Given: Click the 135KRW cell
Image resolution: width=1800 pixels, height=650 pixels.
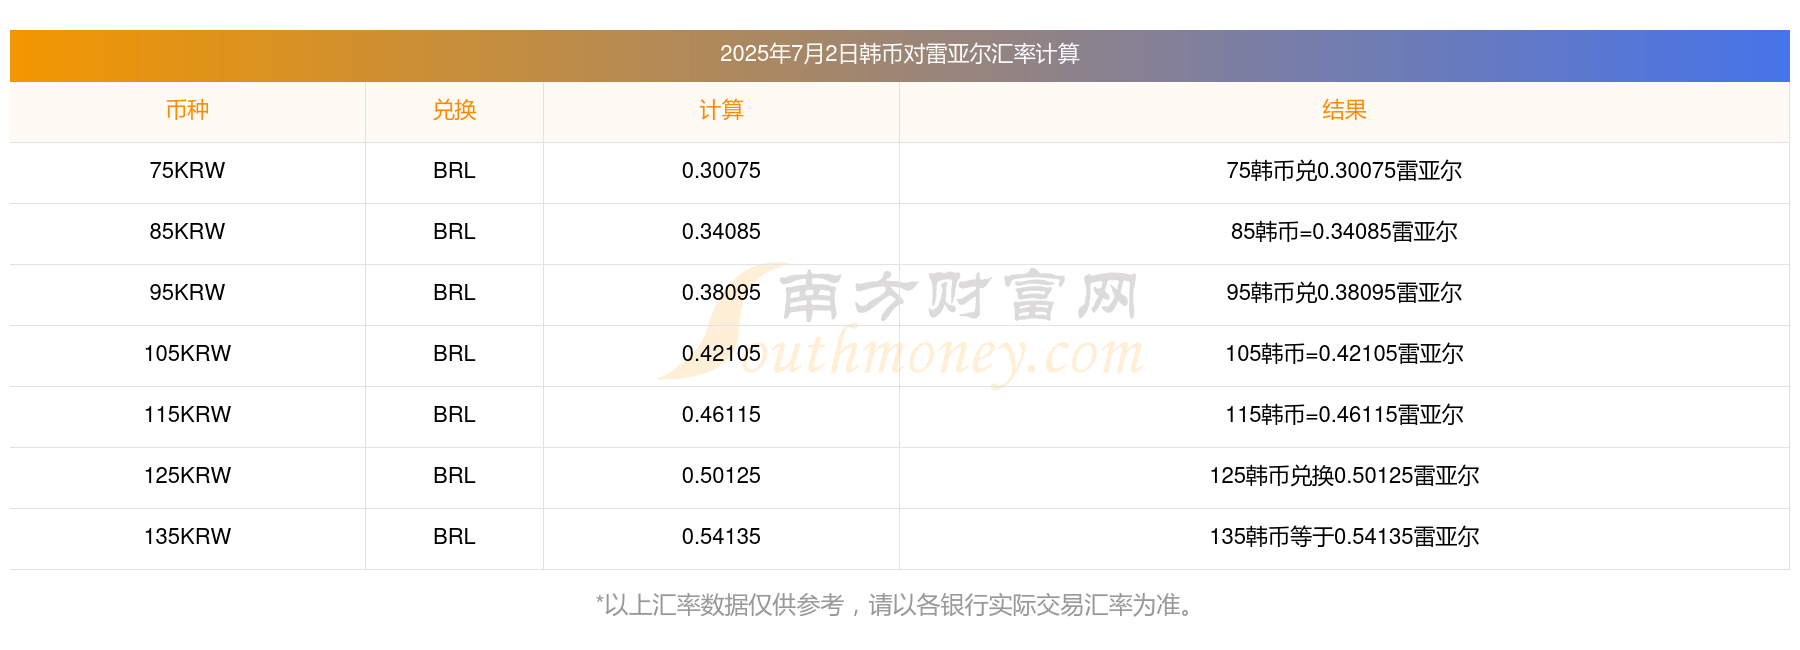Looking at the screenshot, I should [187, 537].
